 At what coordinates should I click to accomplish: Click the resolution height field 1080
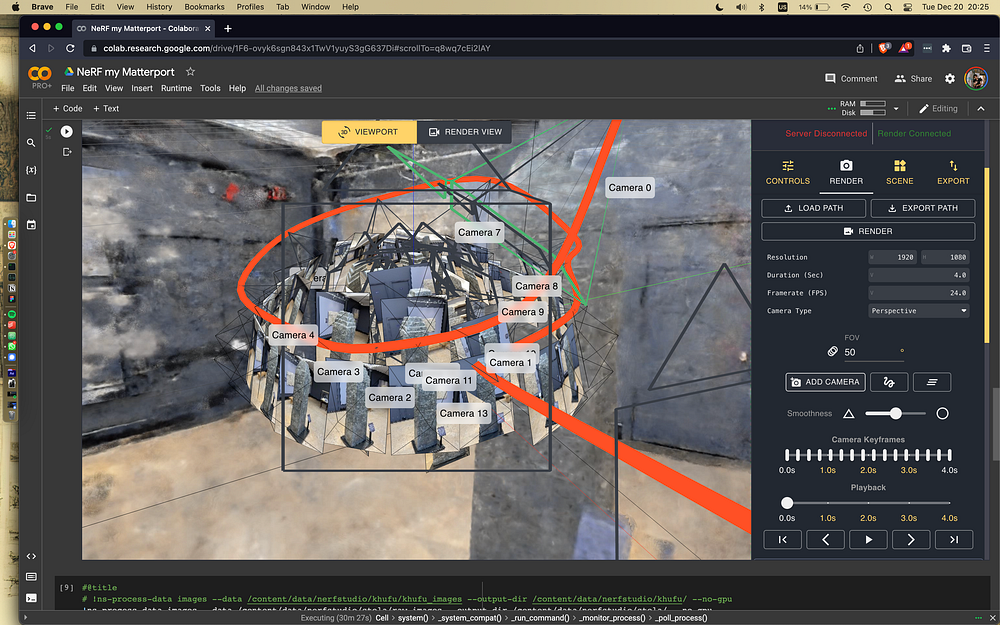[945, 257]
